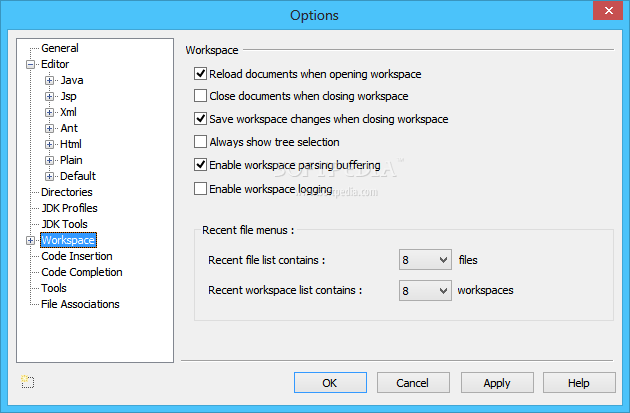Select the highlighted Workspace tree item
Screen dimensions: 630x413
68,240
